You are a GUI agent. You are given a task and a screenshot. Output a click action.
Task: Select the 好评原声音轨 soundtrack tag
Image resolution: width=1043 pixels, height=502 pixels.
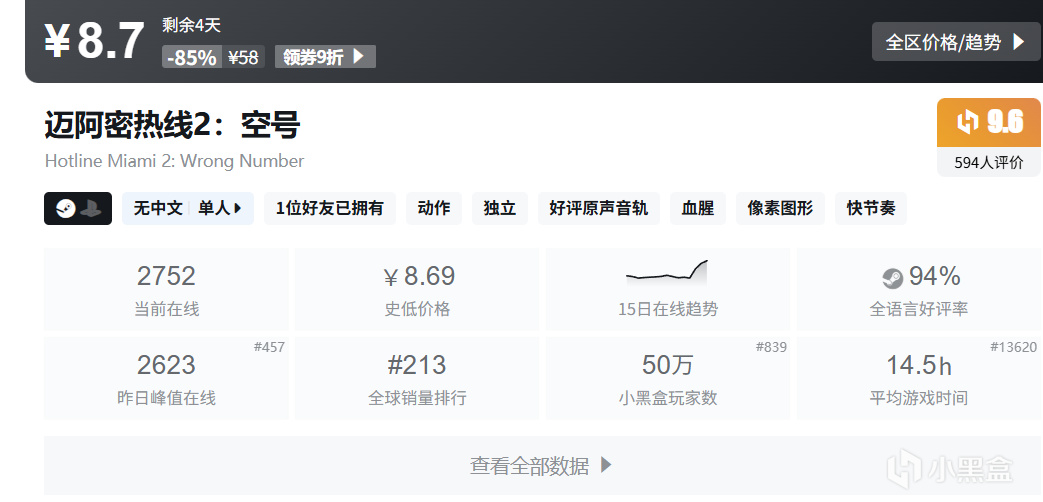599,209
